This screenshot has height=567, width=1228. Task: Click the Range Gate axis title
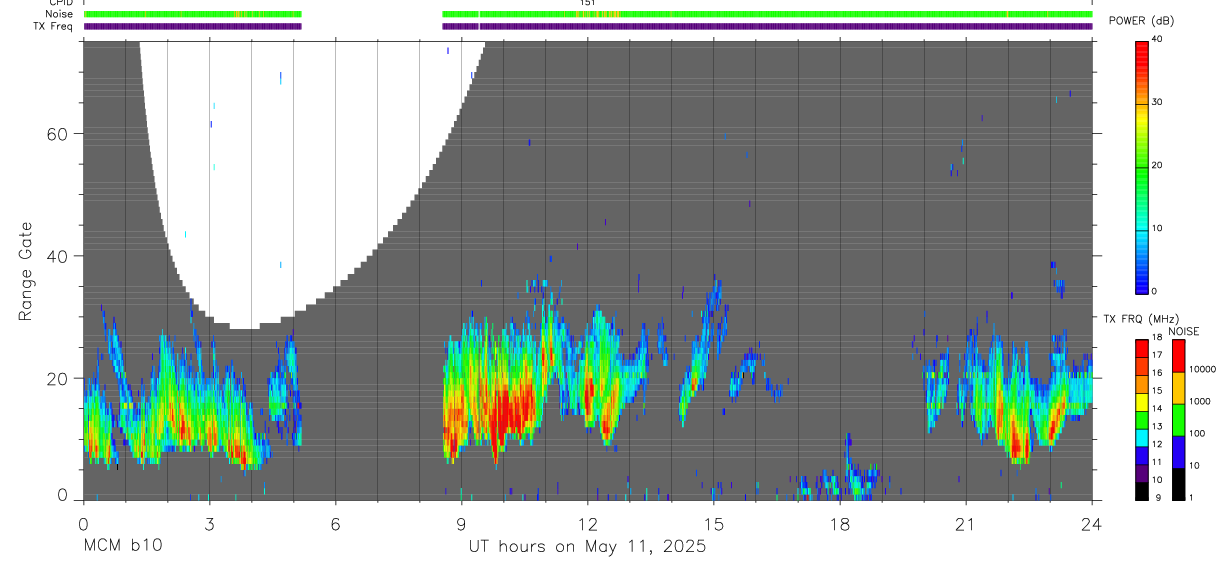pyautogui.click(x=28, y=271)
